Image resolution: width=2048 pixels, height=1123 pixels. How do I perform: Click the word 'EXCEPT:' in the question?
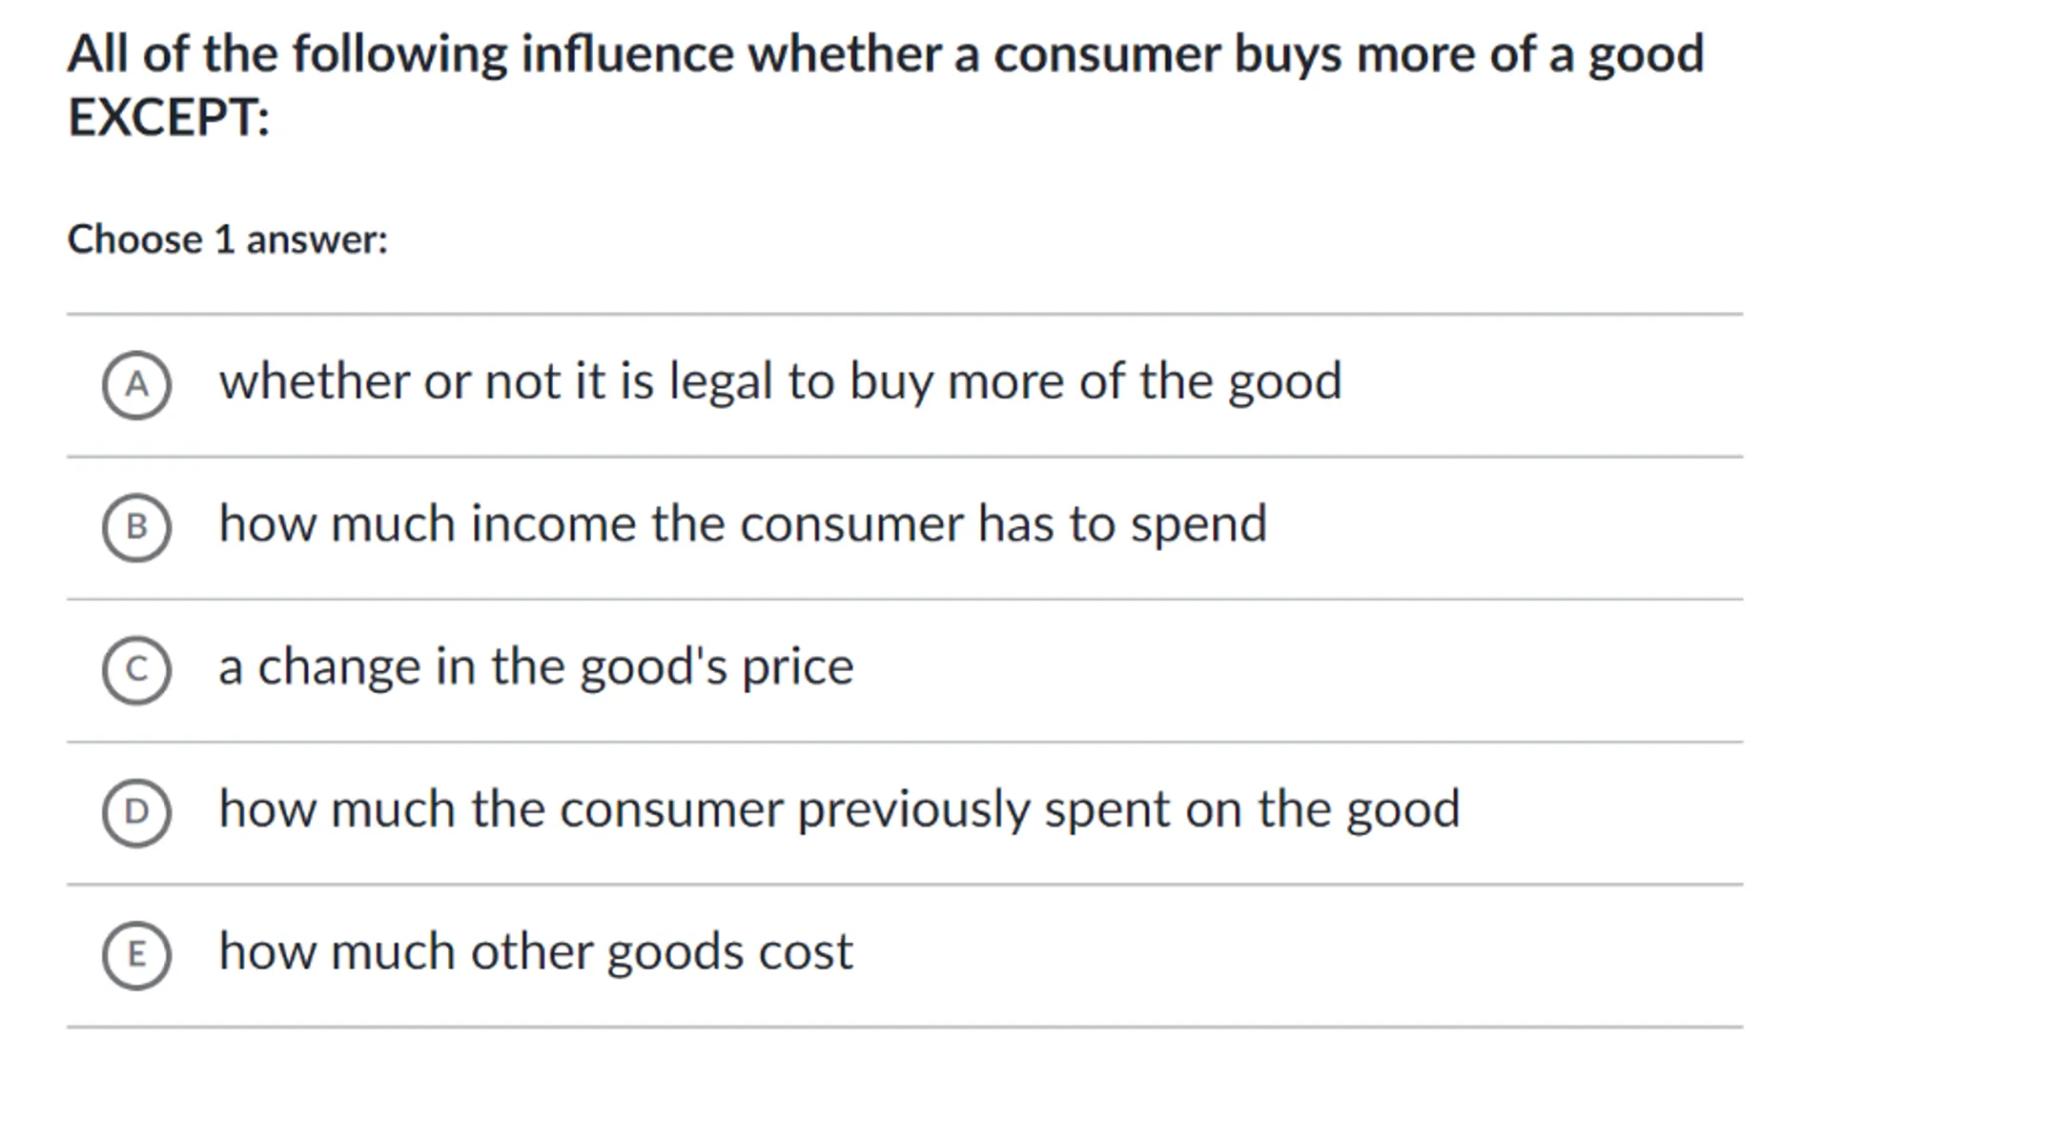click(x=168, y=118)
